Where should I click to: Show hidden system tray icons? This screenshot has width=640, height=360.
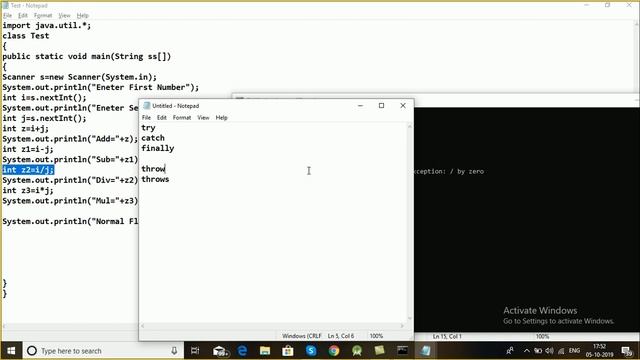(527, 351)
